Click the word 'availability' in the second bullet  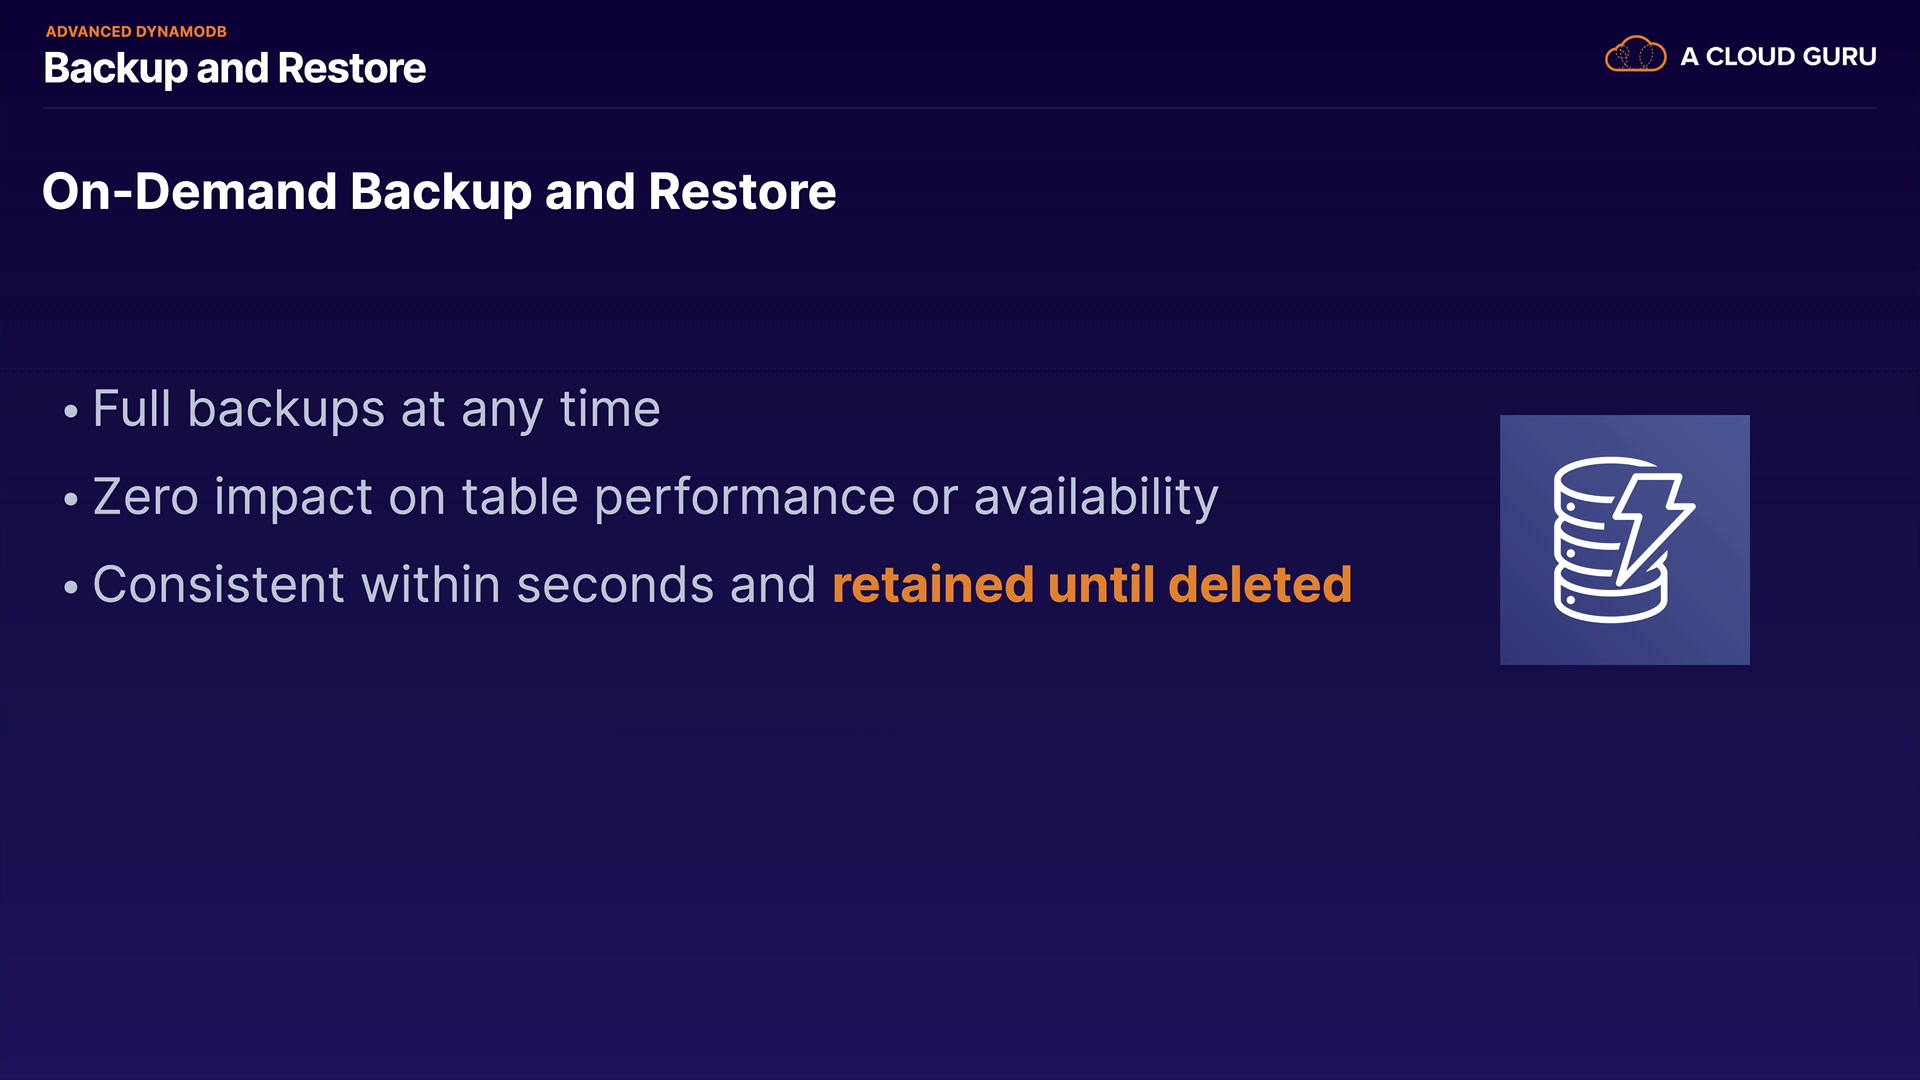coord(1096,497)
